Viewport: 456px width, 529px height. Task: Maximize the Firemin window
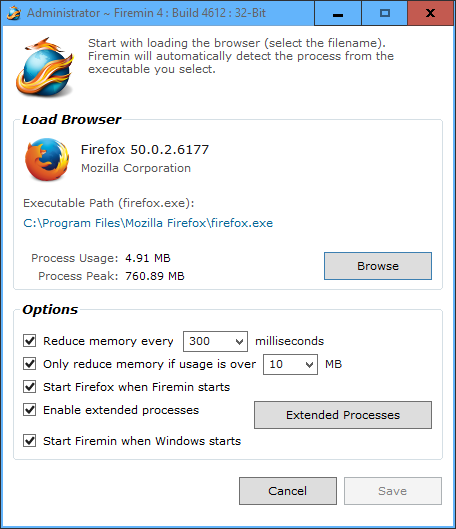(384, 13)
